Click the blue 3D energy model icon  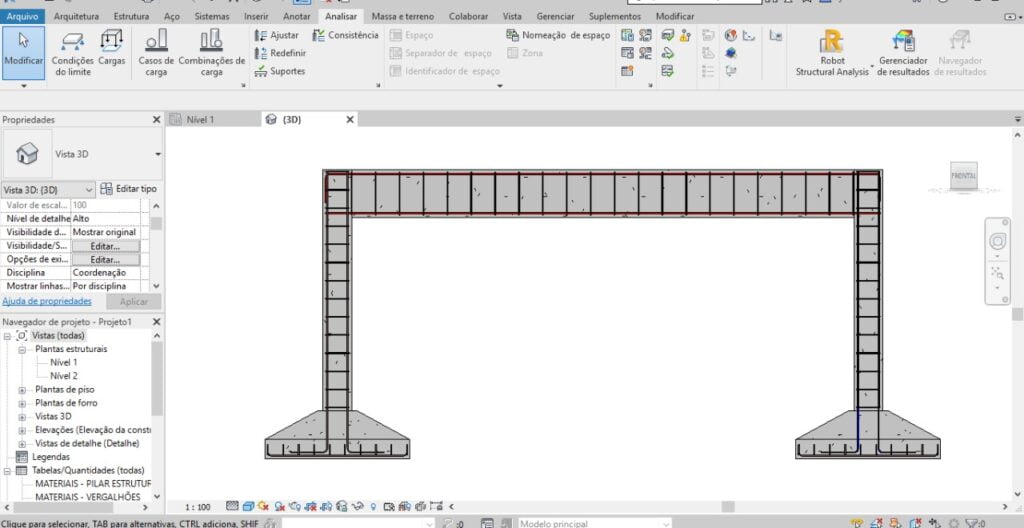[731, 53]
